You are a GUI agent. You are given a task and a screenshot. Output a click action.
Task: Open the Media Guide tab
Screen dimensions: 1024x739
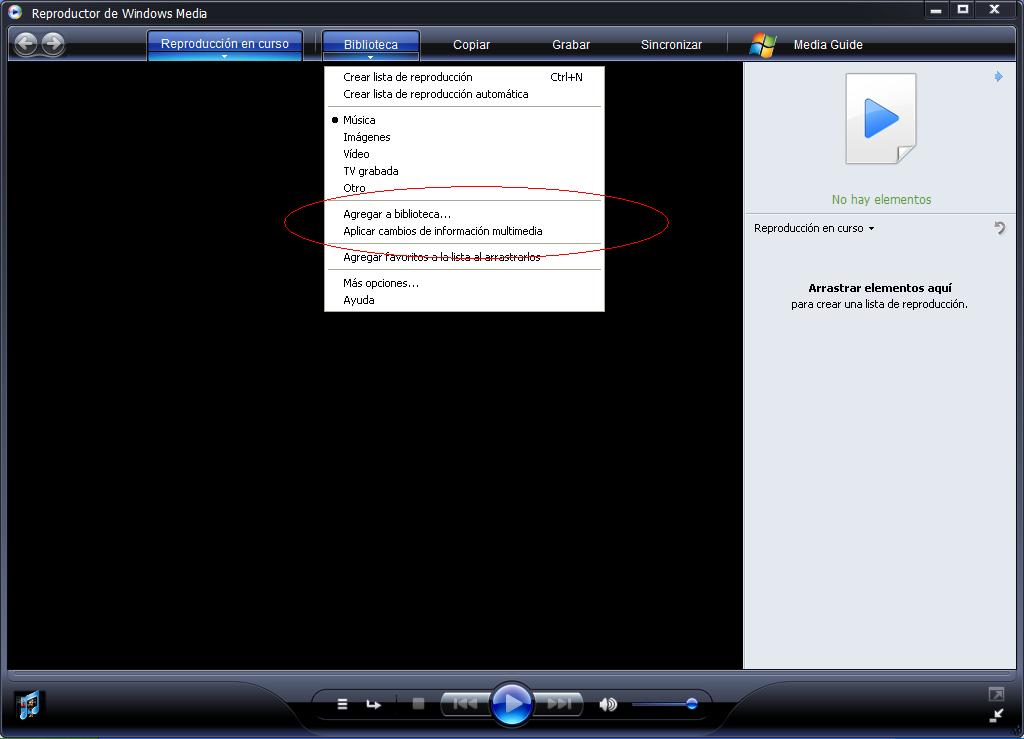[828, 44]
